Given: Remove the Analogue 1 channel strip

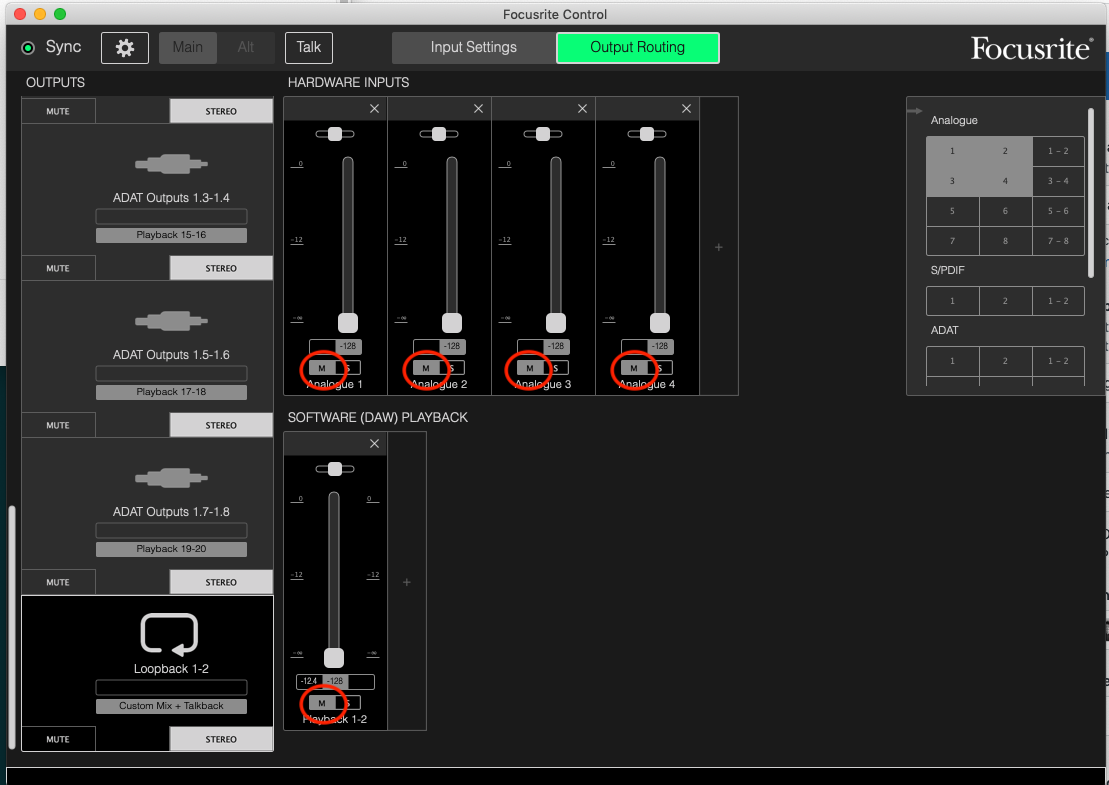Looking at the screenshot, I should click(x=374, y=109).
